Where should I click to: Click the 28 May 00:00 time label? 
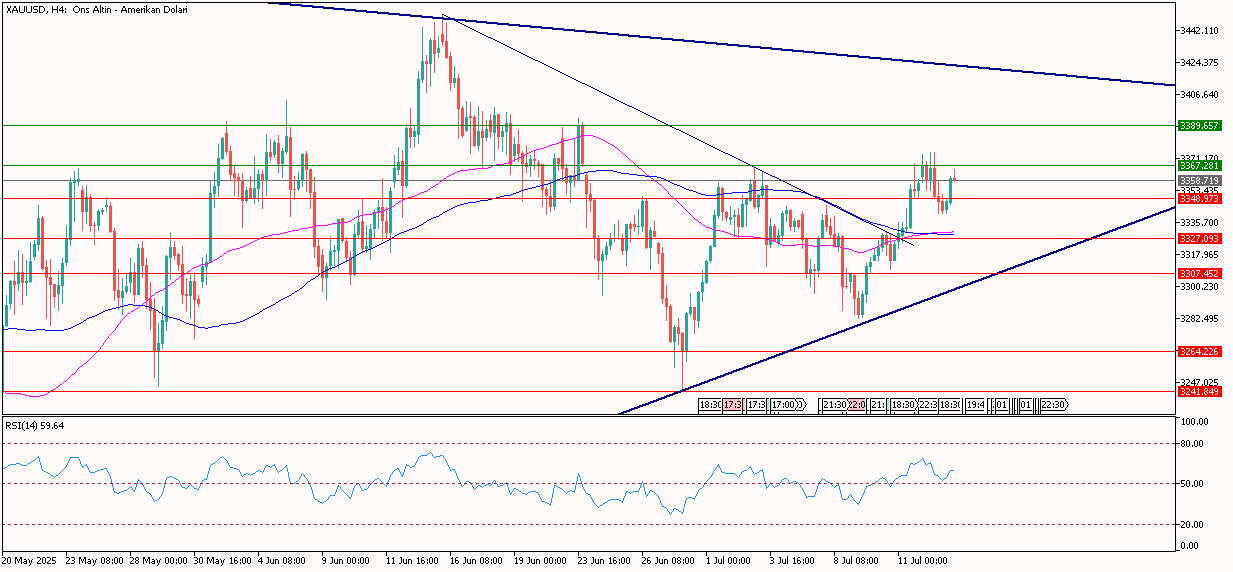[x=158, y=561]
